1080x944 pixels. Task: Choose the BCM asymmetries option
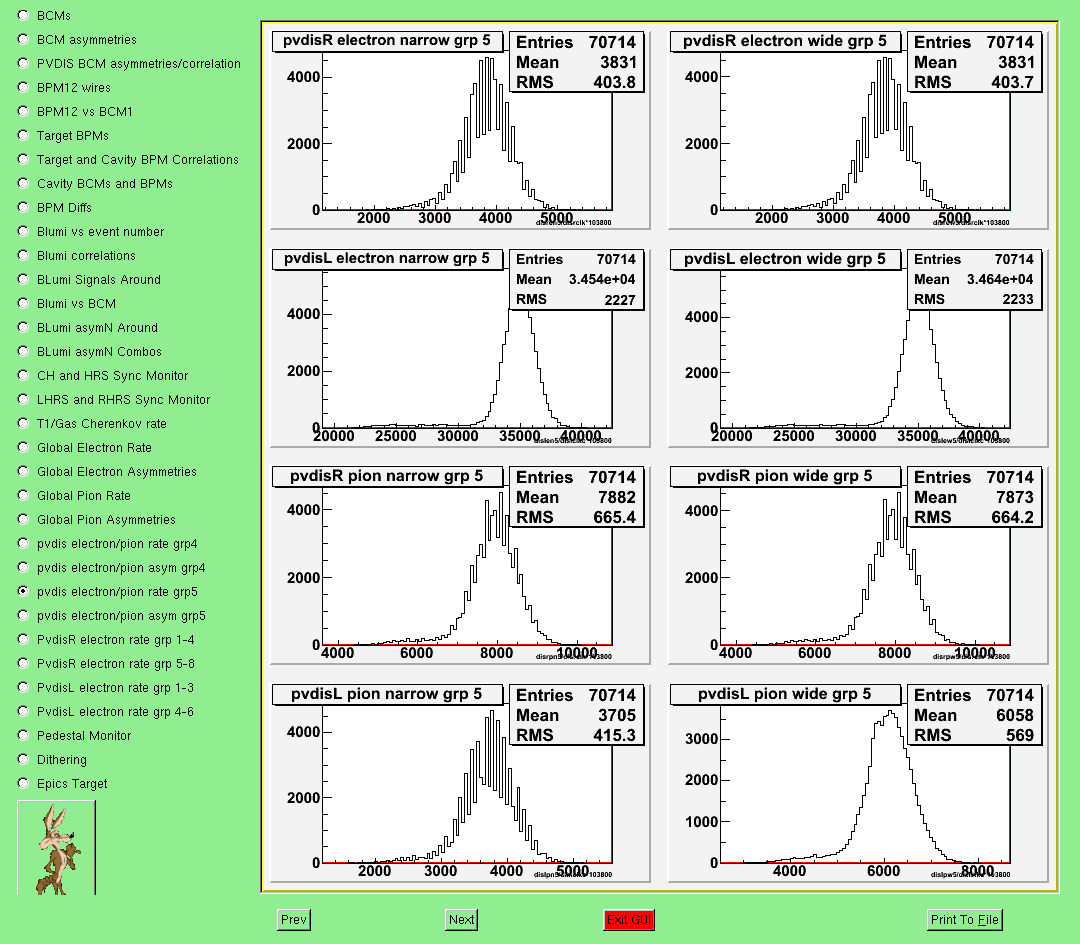pyautogui.click(x=23, y=39)
